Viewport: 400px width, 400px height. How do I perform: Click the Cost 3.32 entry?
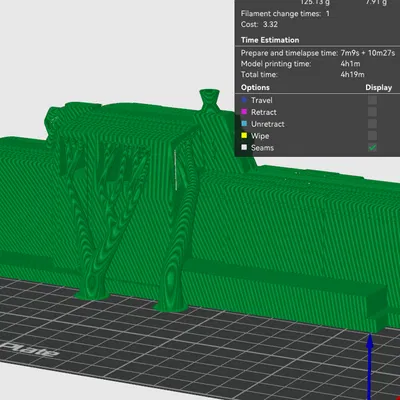click(259, 24)
